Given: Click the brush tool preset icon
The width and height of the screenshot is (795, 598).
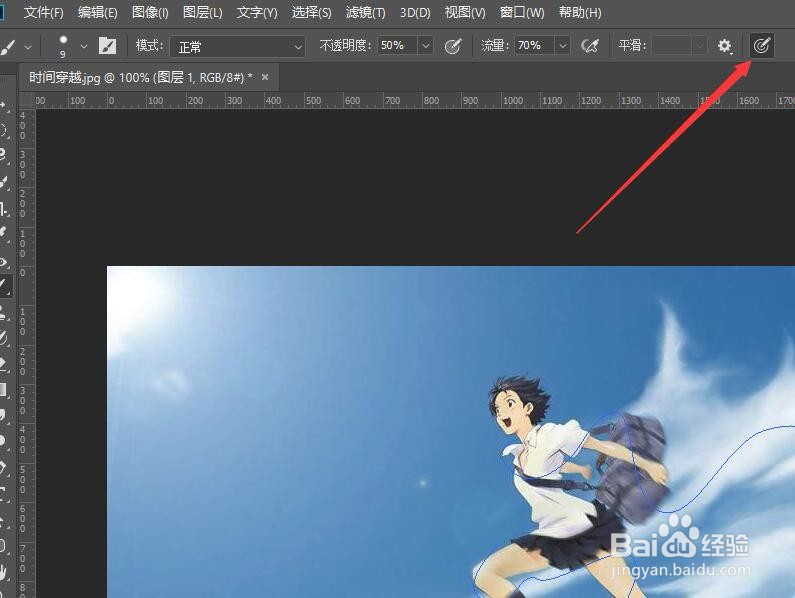Looking at the screenshot, I should (x=8, y=47).
